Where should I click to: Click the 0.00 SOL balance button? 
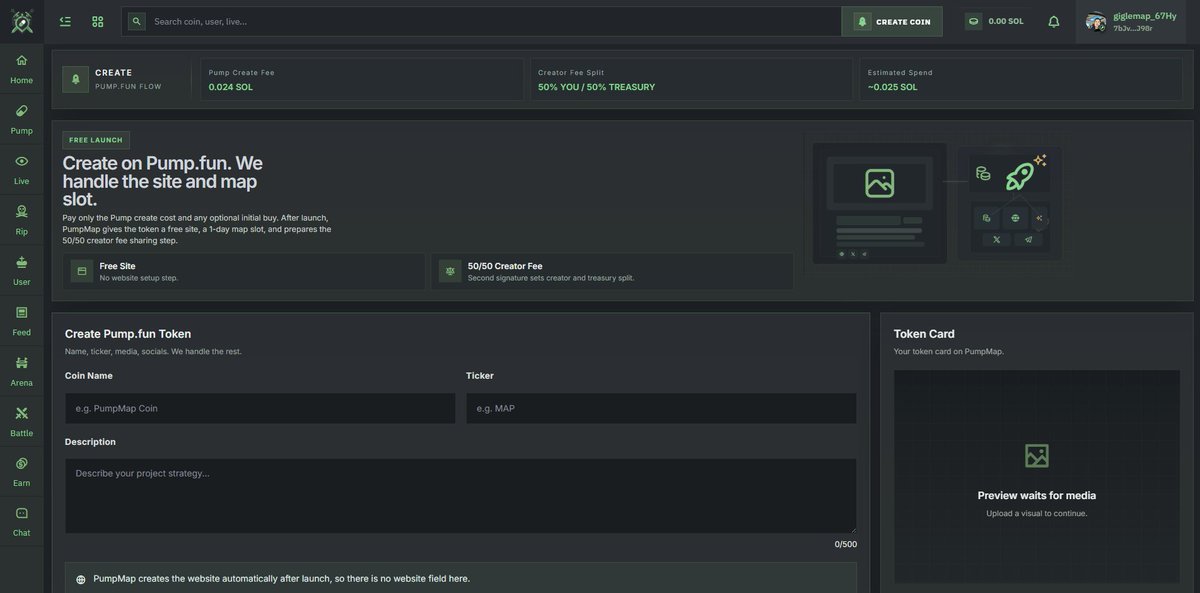point(995,21)
